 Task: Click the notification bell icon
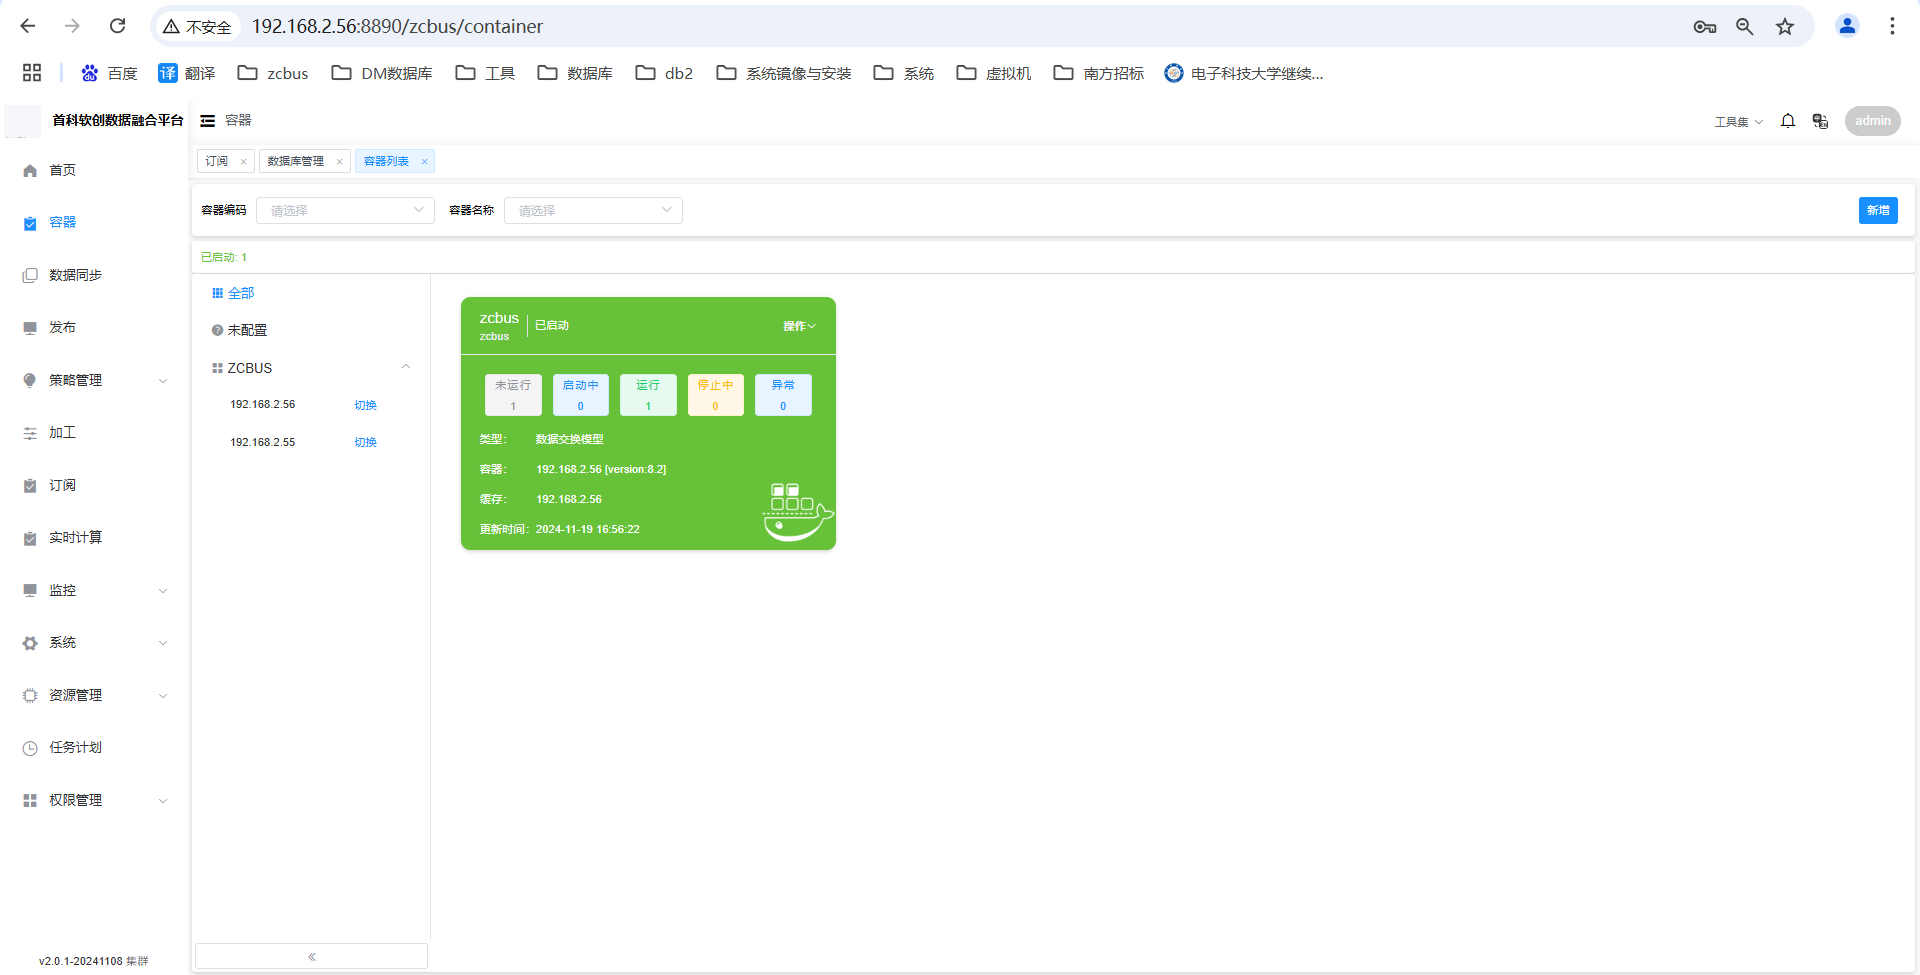point(1788,121)
